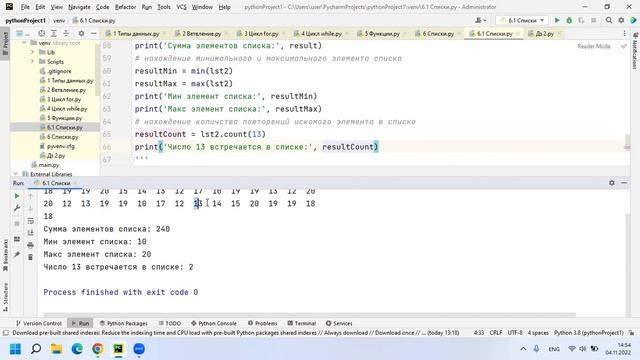Open Chrome from the taskbar

98,349
